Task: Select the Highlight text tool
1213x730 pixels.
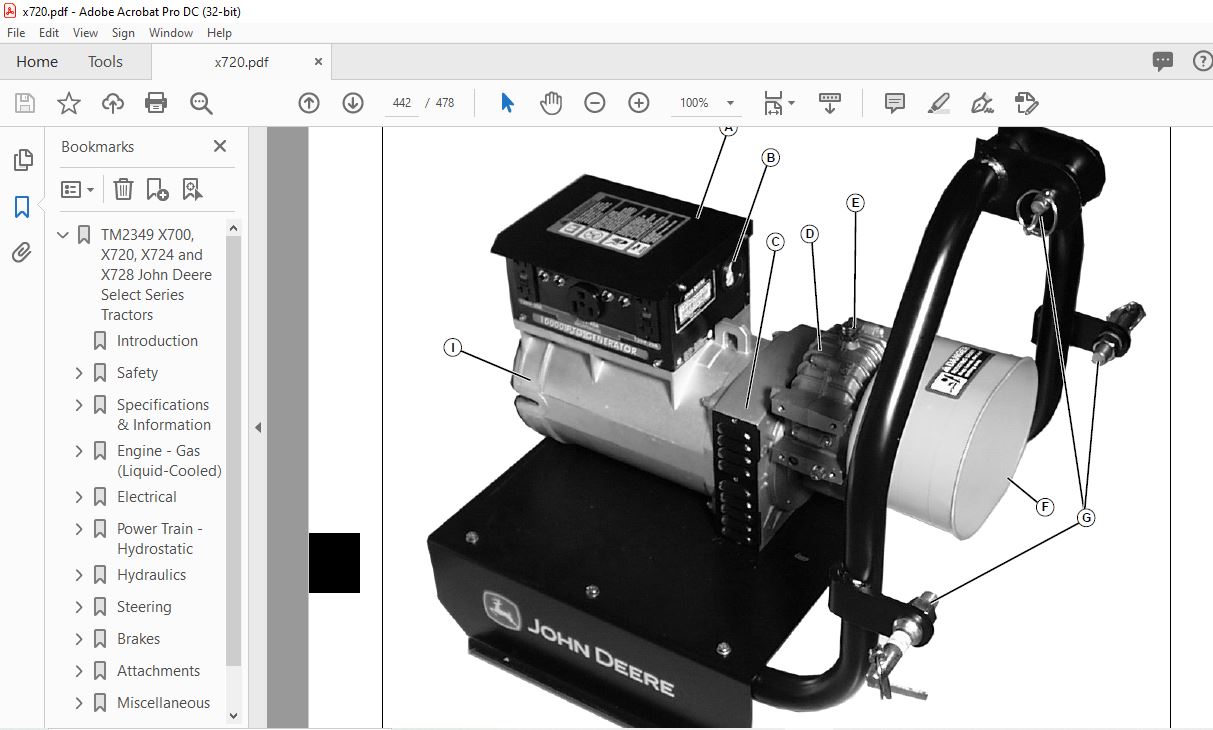Action: pyautogui.click(x=938, y=103)
